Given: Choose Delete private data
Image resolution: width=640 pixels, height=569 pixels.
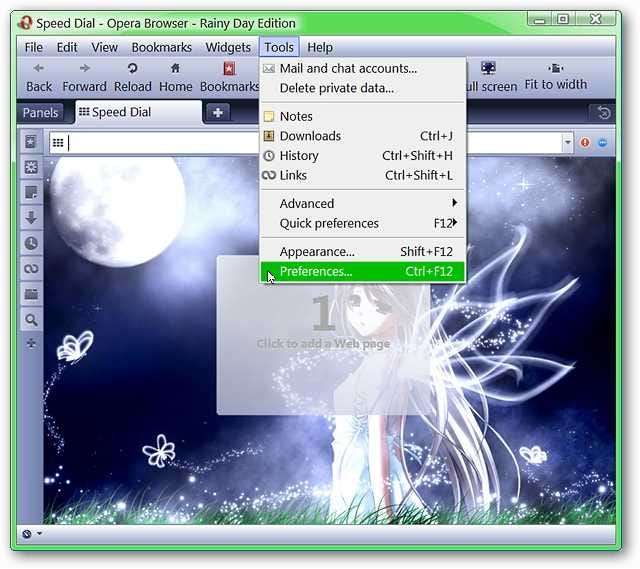Looking at the screenshot, I should pyautogui.click(x=362, y=88).
